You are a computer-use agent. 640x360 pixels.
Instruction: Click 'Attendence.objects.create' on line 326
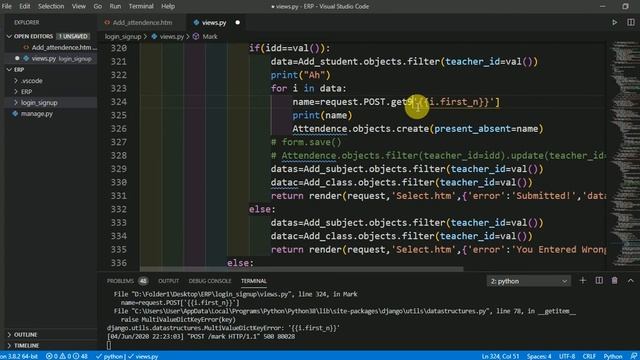[x=360, y=129]
